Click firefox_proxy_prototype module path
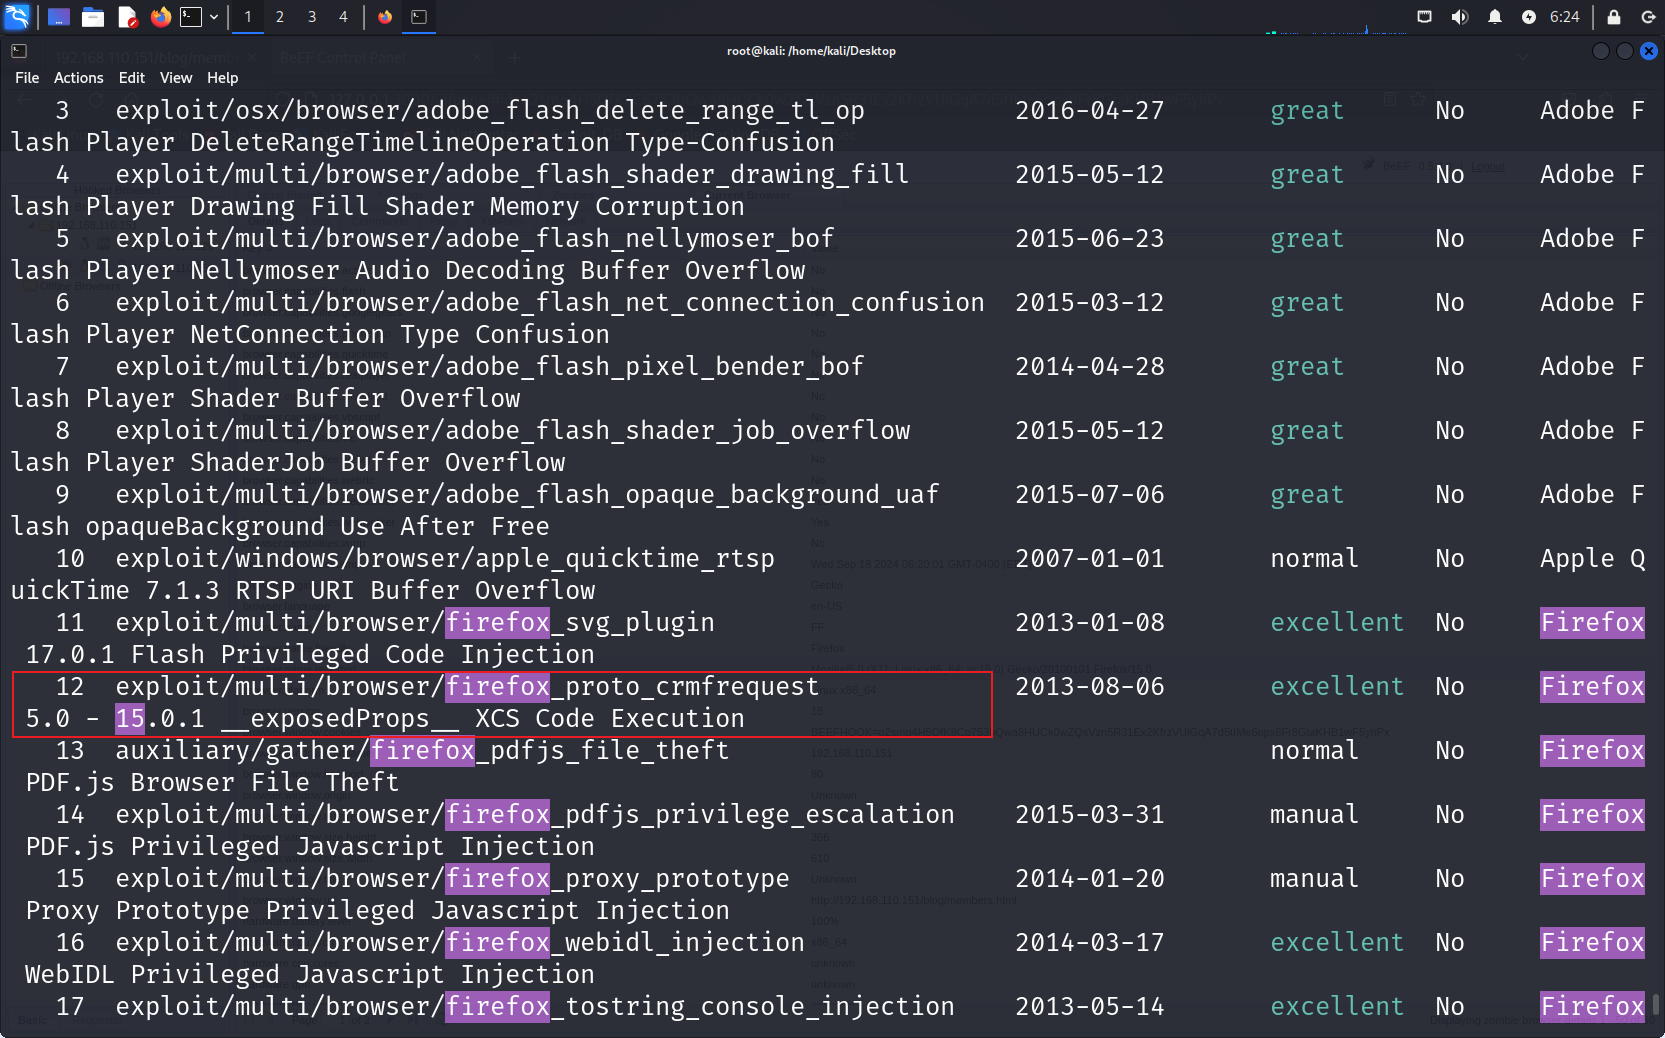The width and height of the screenshot is (1665, 1038). tap(453, 878)
